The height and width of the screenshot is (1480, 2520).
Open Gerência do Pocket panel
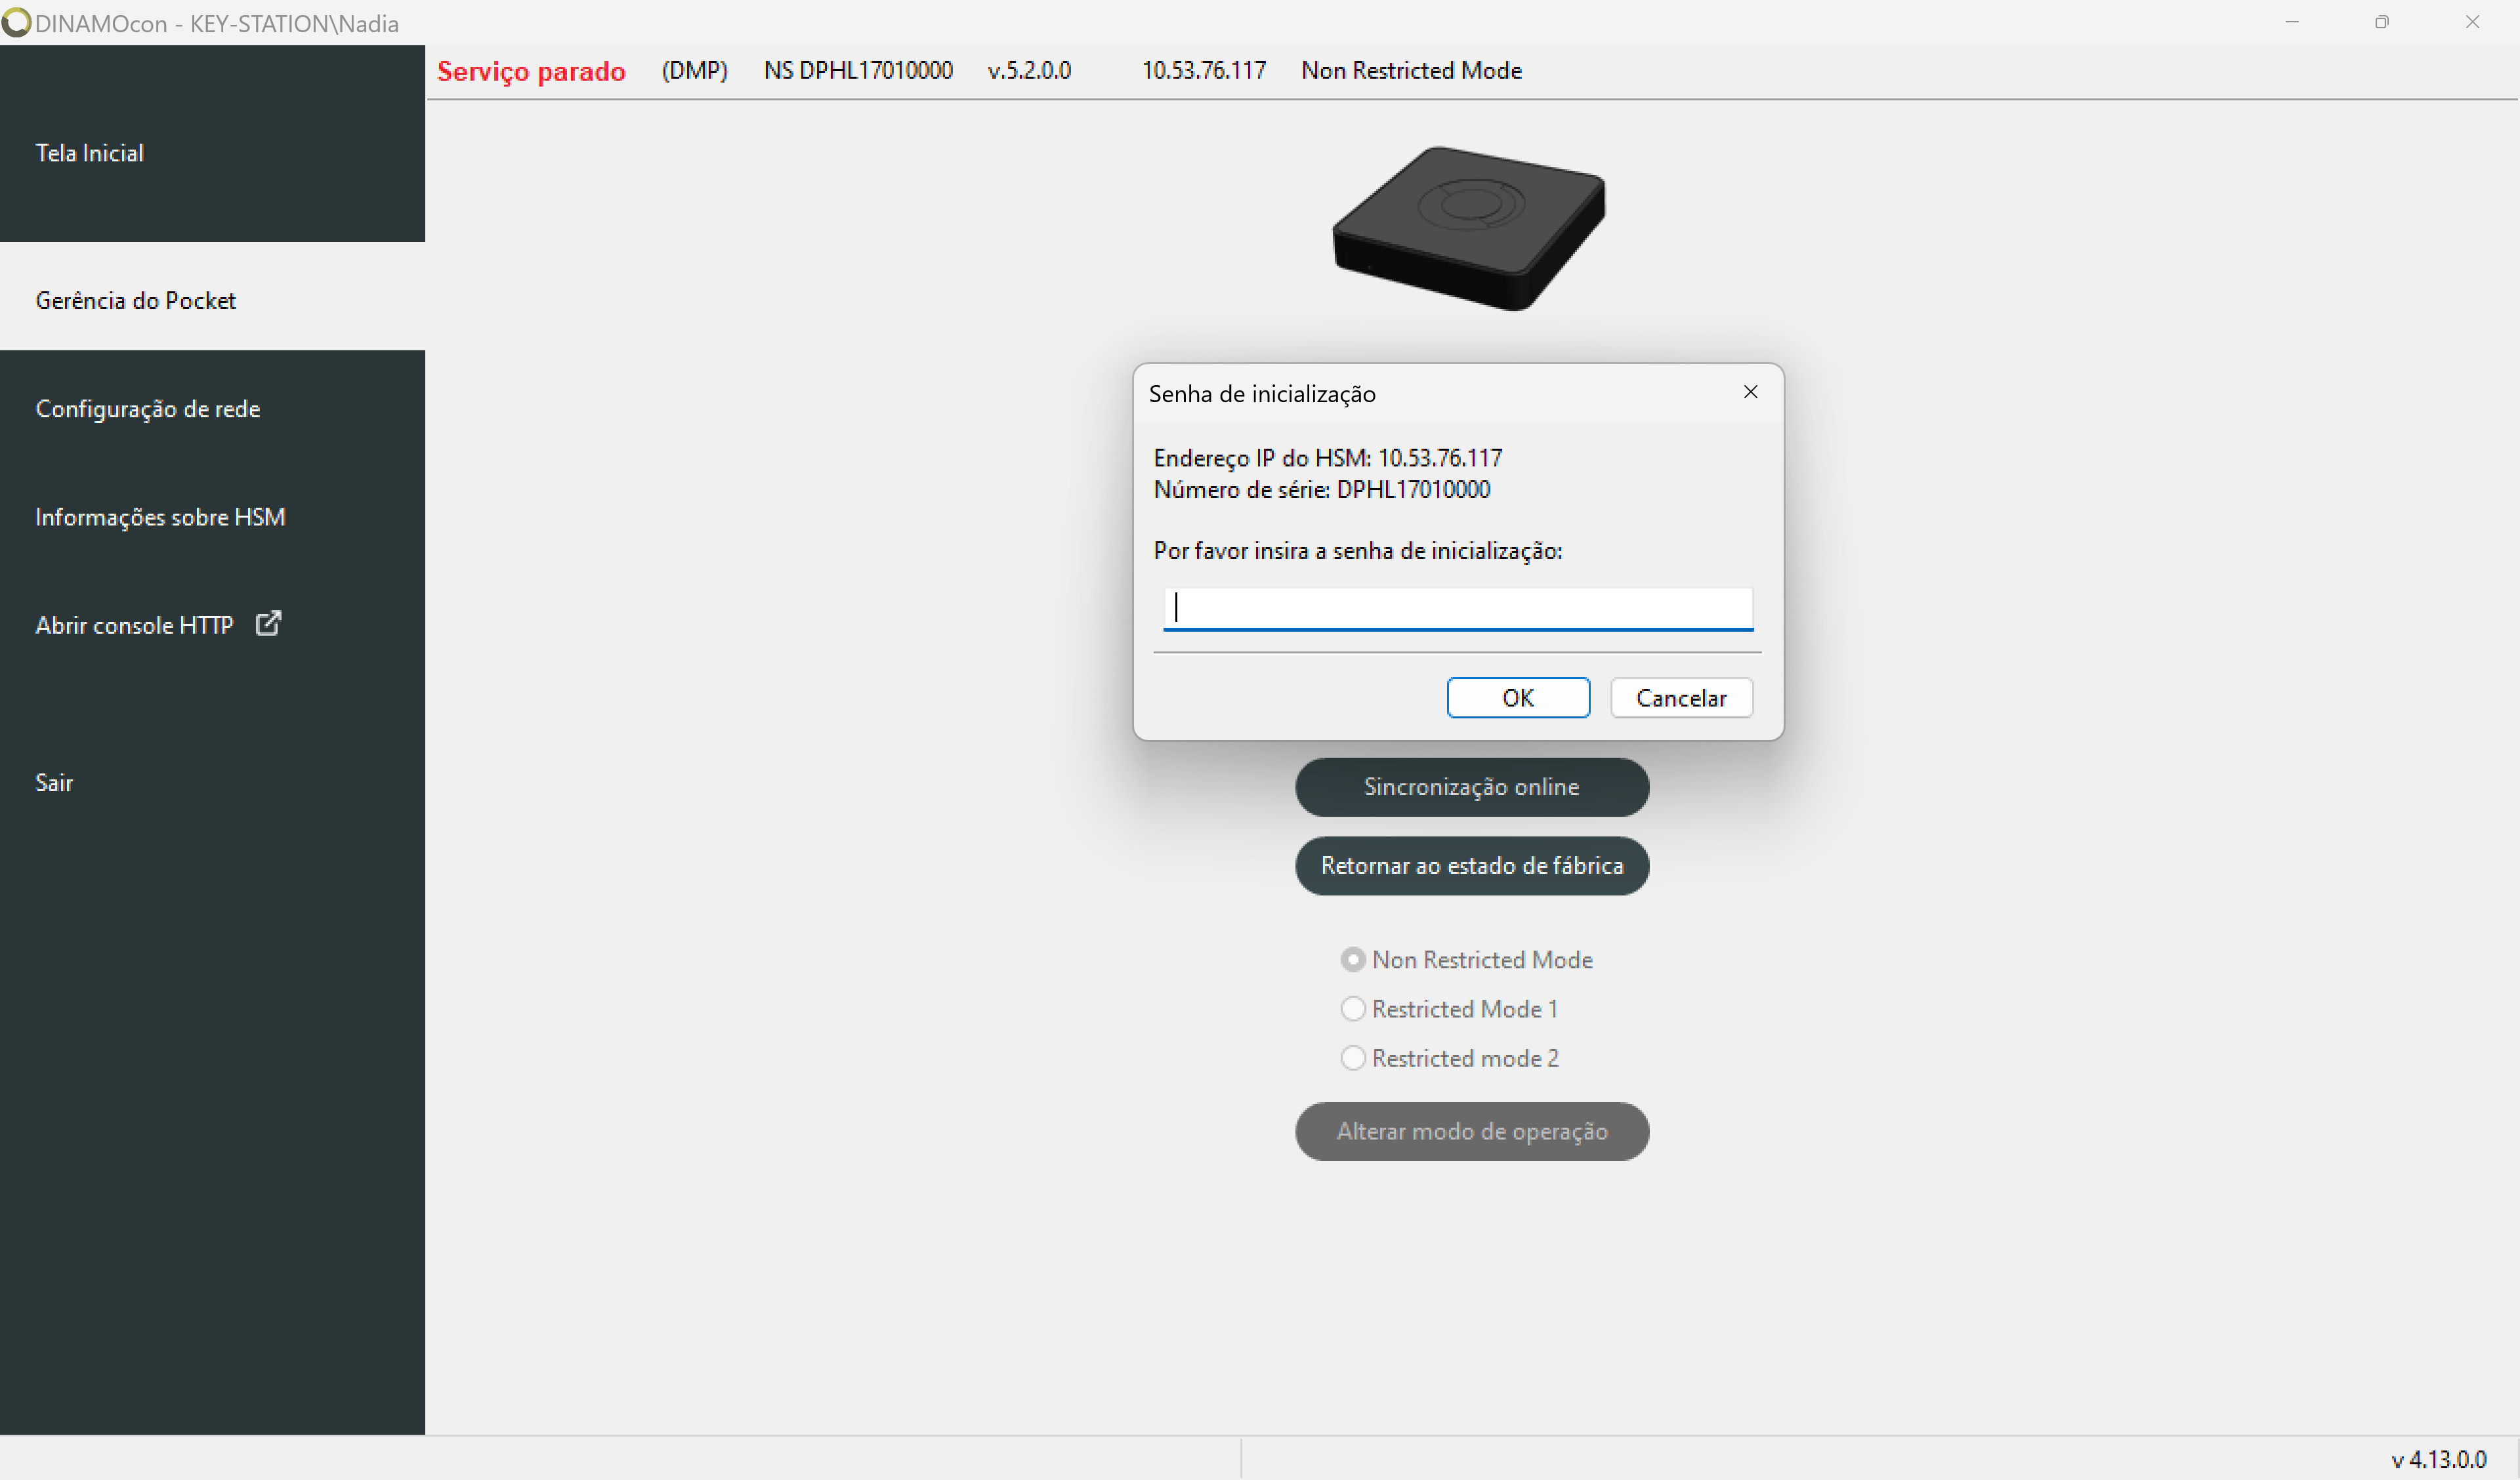point(136,300)
